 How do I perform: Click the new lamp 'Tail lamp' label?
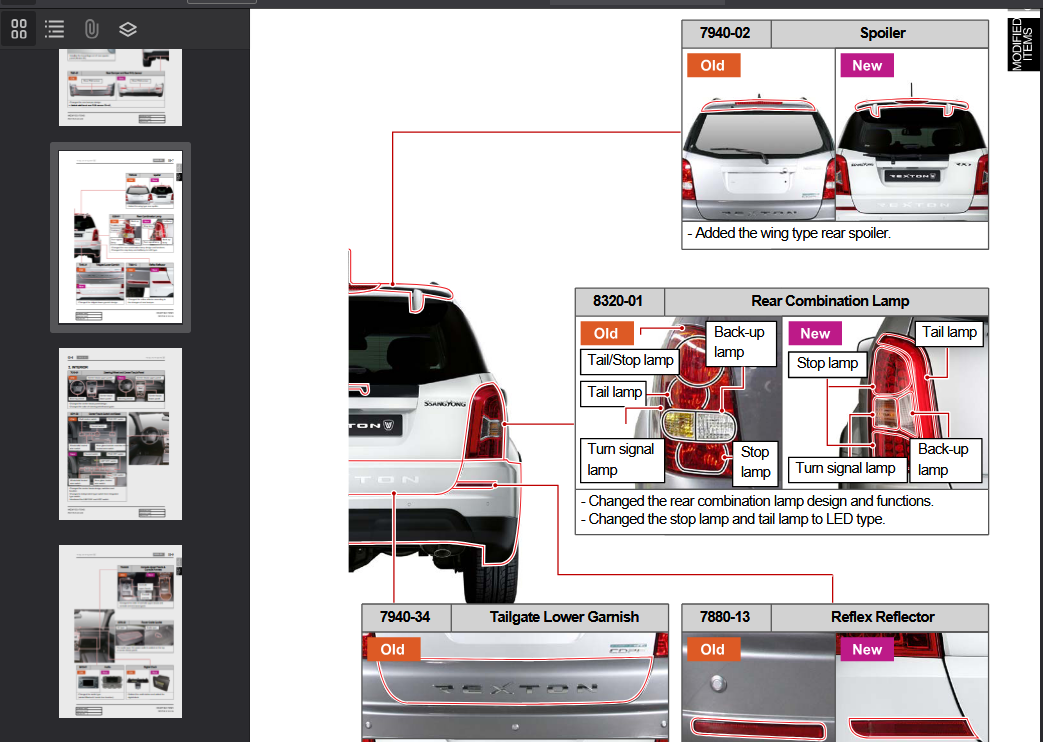tap(949, 332)
